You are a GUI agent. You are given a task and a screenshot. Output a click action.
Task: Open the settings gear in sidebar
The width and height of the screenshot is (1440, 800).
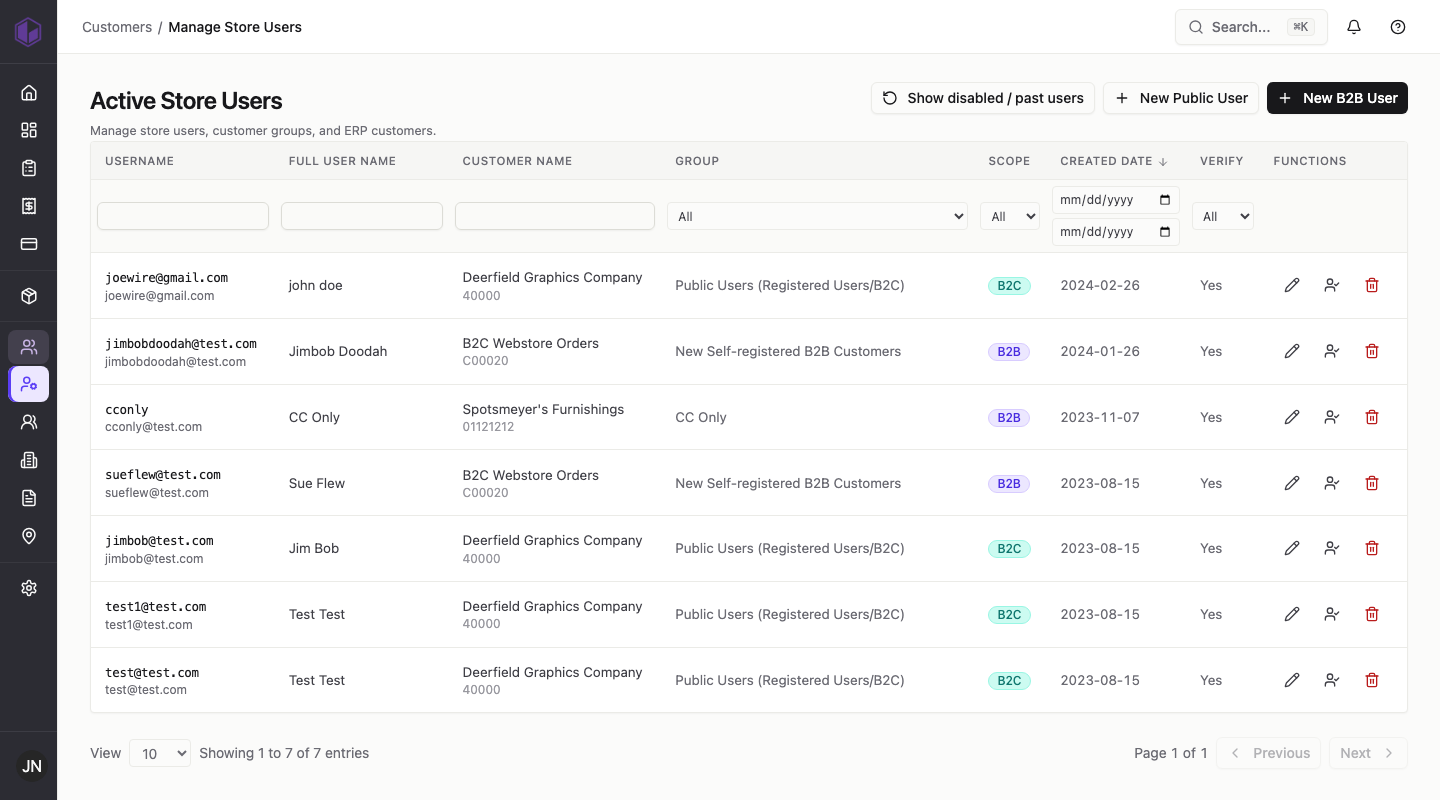coord(29,588)
